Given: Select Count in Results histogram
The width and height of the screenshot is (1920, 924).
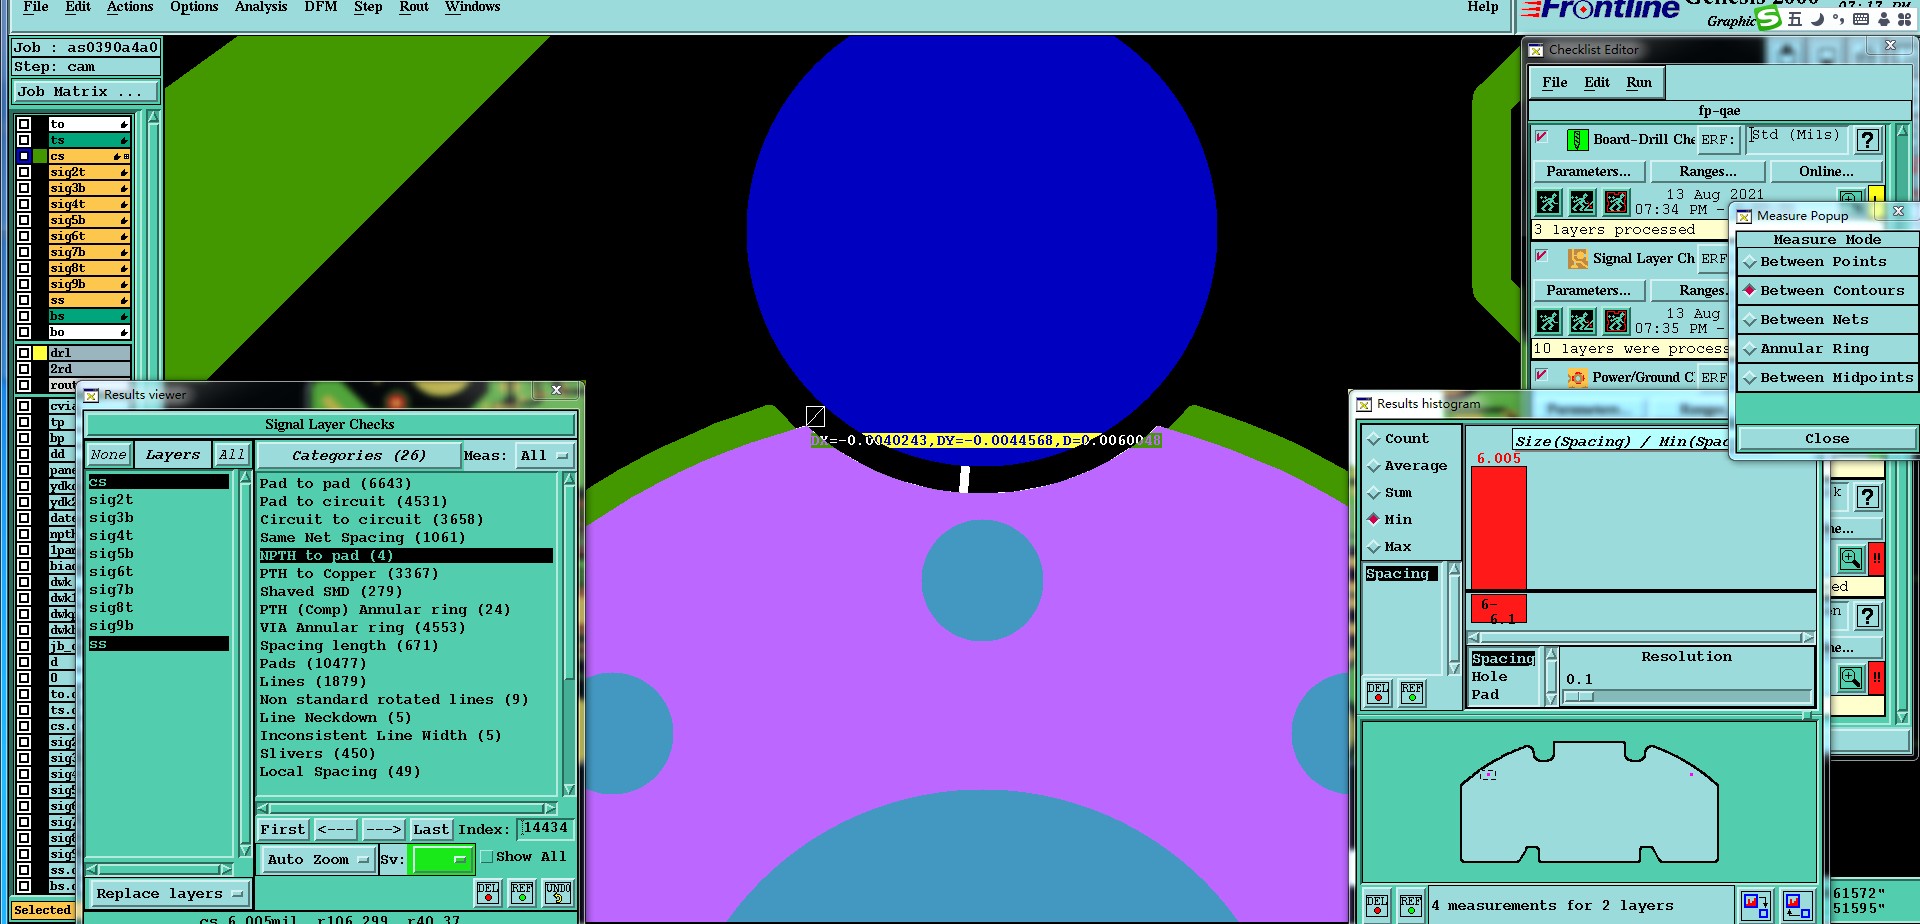Looking at the screenshot, I should coord(1398,439).
